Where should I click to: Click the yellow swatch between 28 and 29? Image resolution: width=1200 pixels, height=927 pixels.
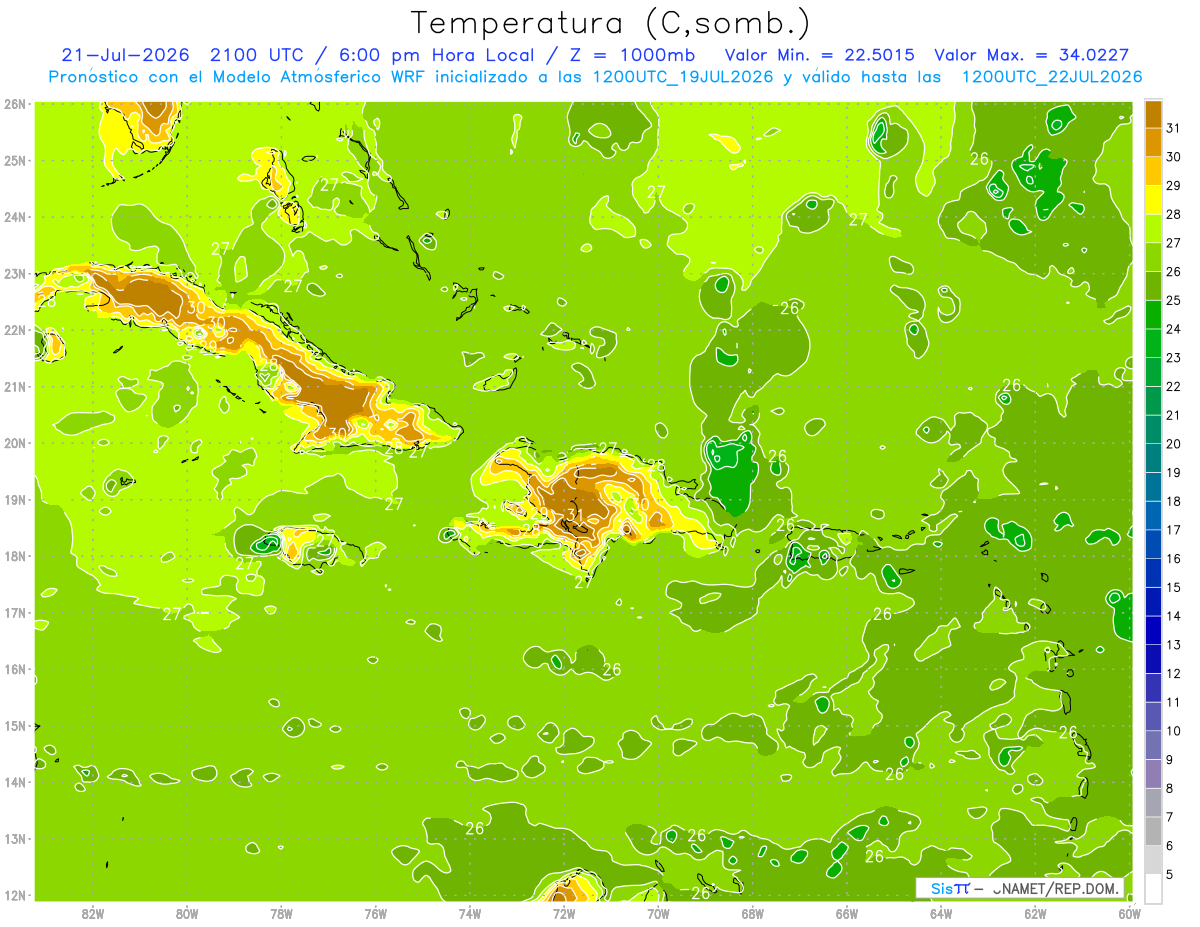pyautogui.click(x=1153, y=200)
